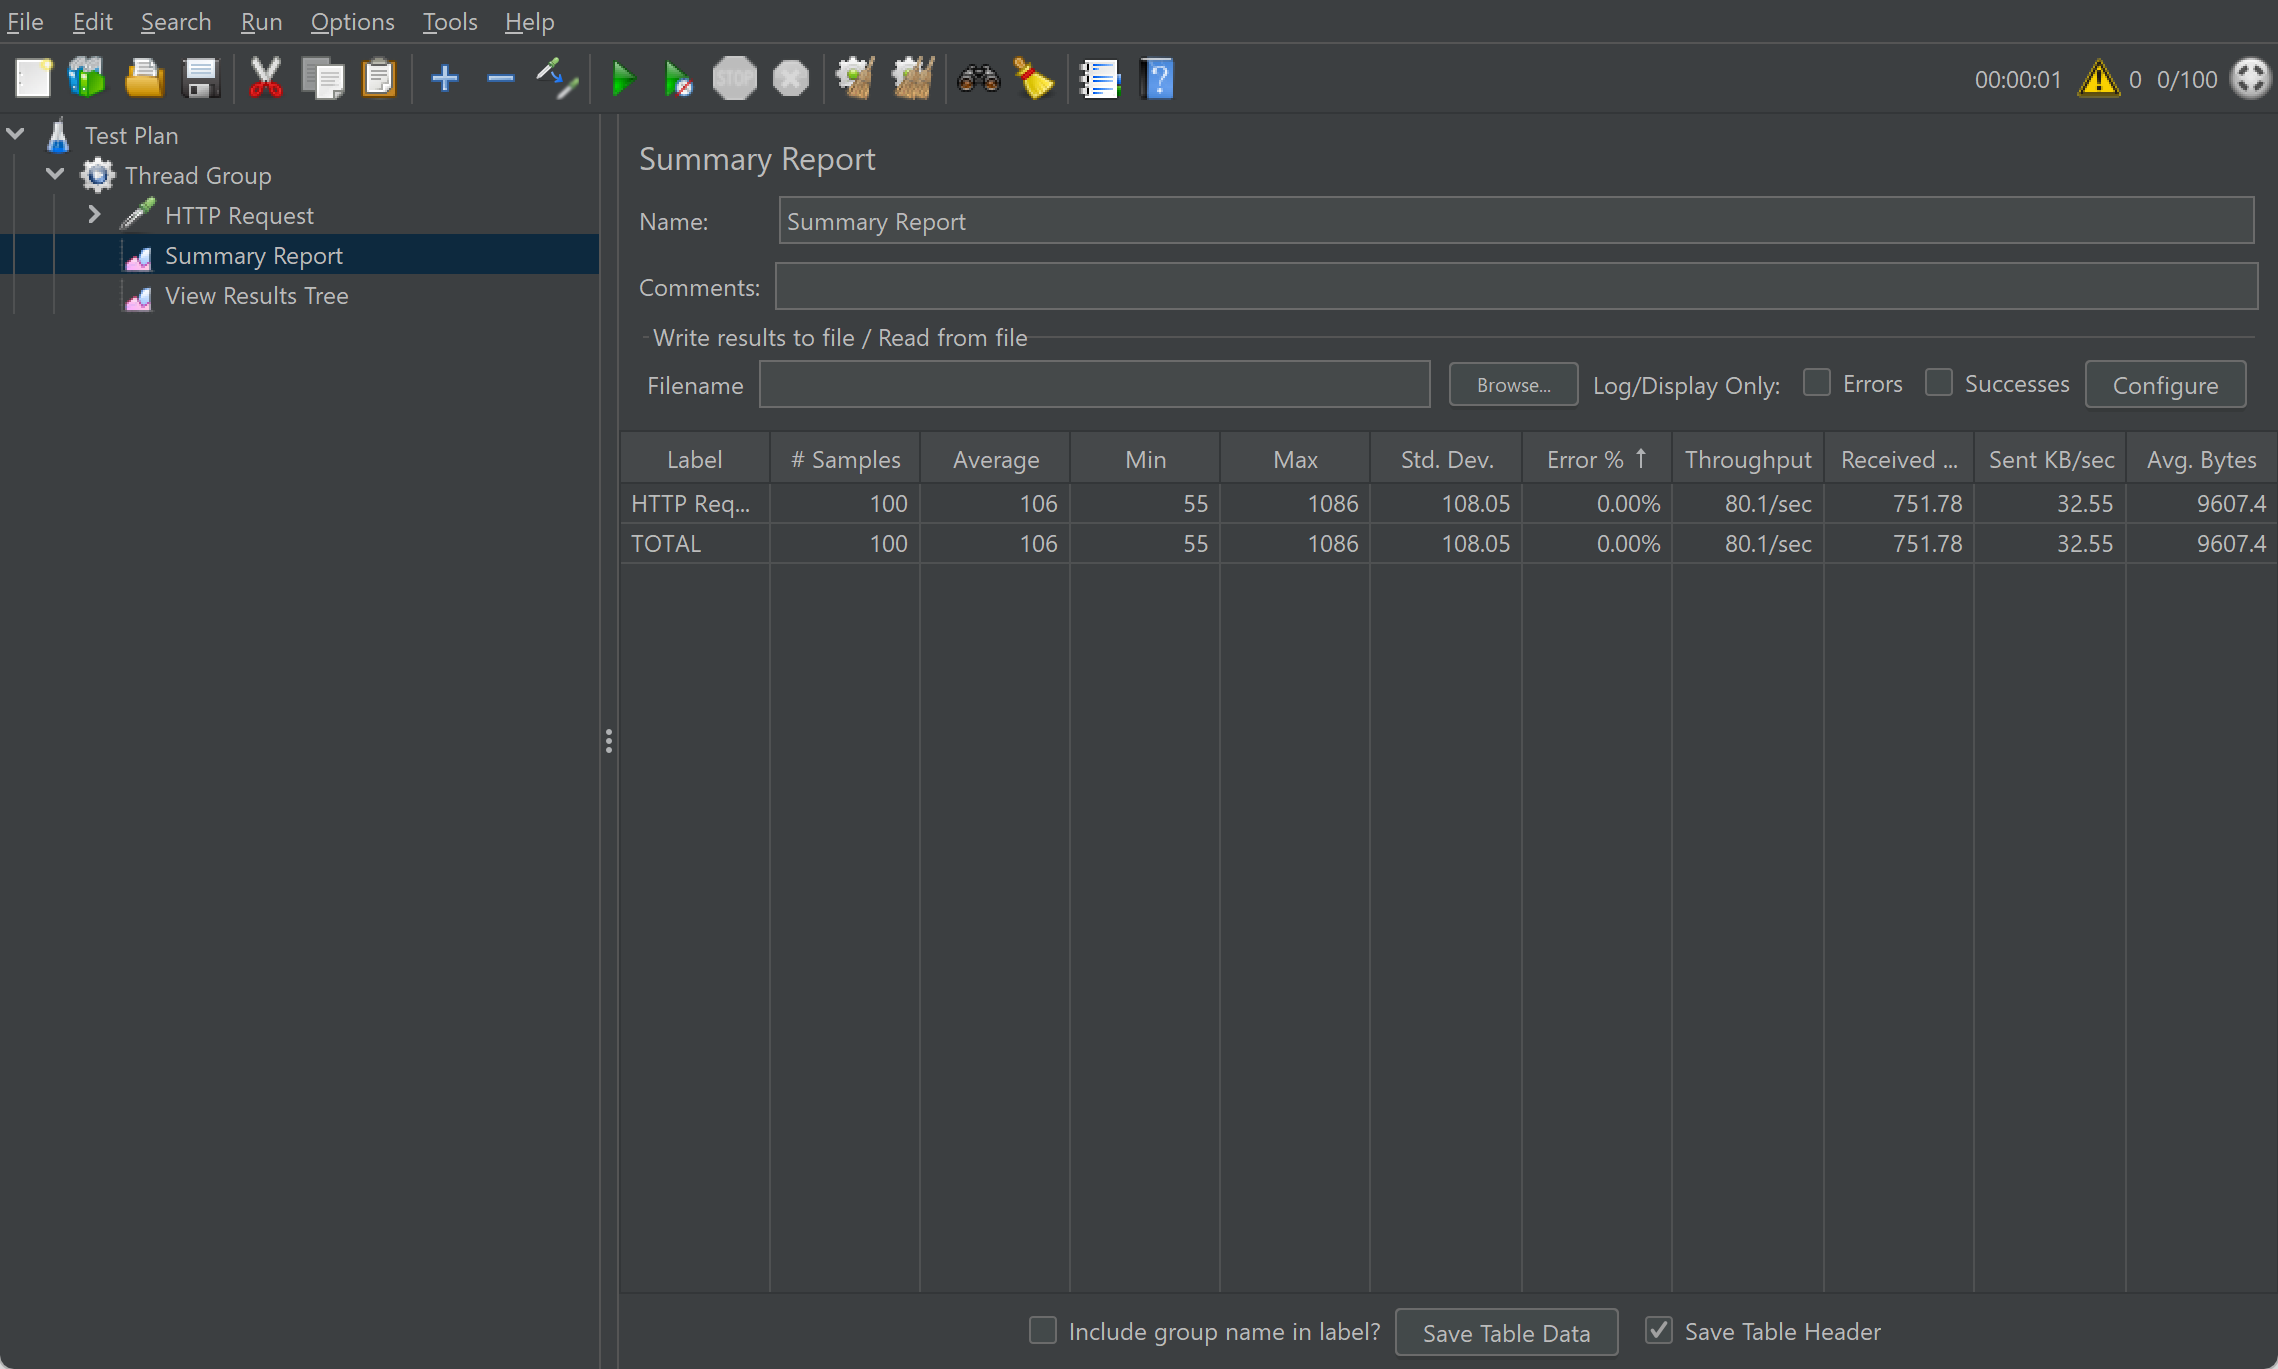Image resolution: width=2278 pixels, height=1369 pixels.
Task: Collapse the Thread Group tree node
Action: (55, 175)
